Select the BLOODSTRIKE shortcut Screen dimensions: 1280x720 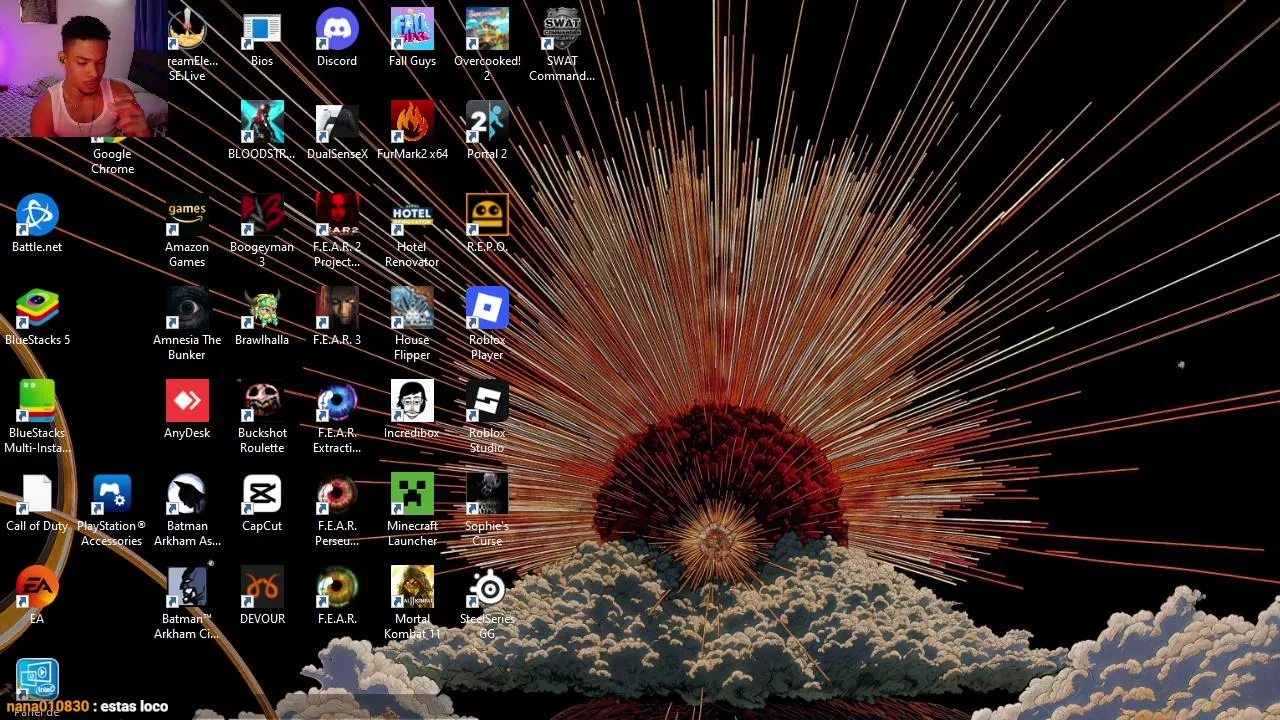[x=262, y=132]
